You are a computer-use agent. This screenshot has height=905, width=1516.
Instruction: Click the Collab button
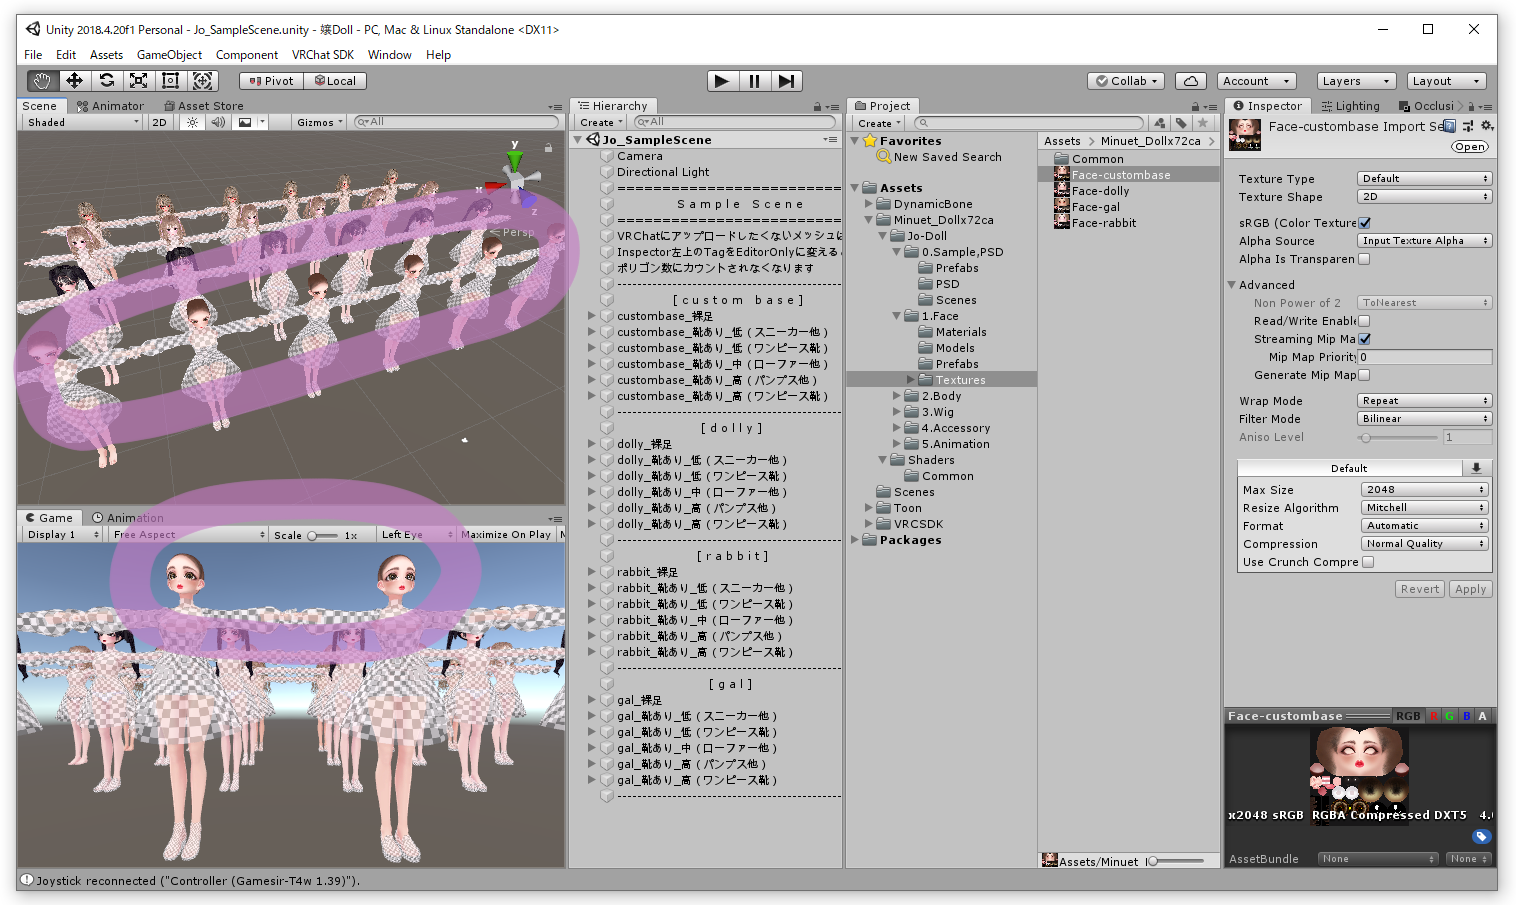pos(1126,81)
